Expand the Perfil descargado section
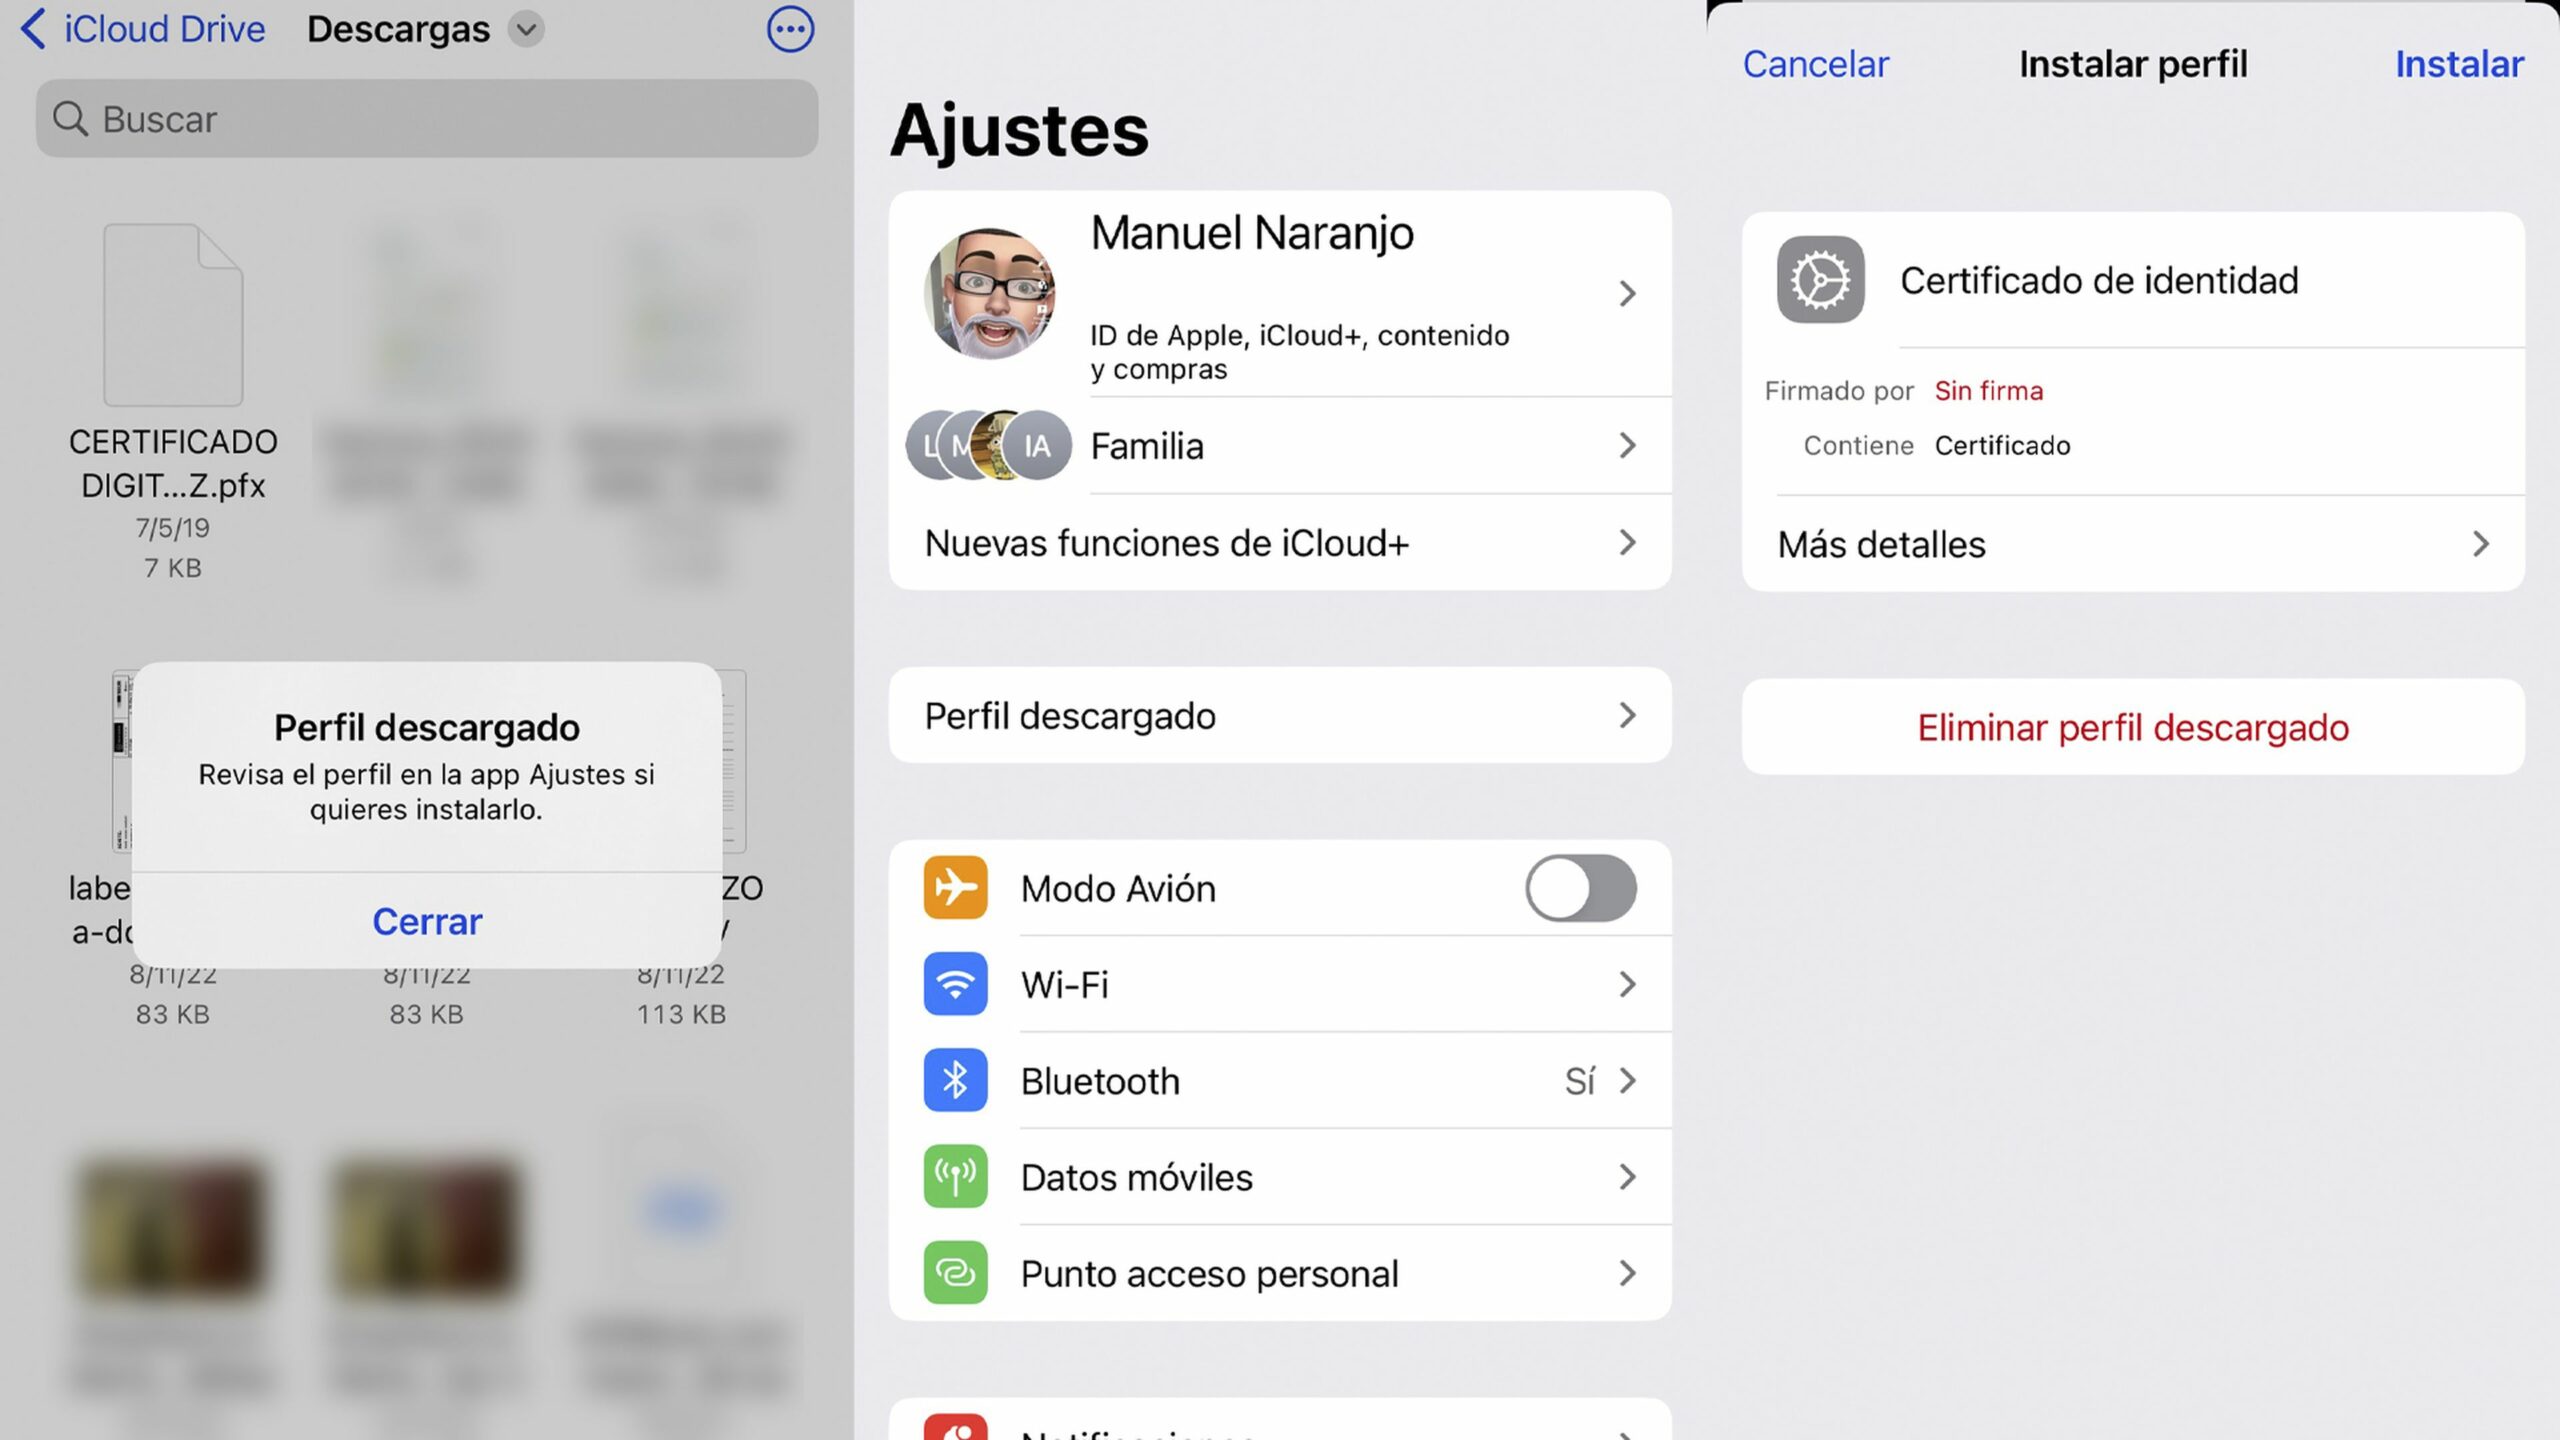This screenshot has height=1440, width=2560. click(1278, 714)
